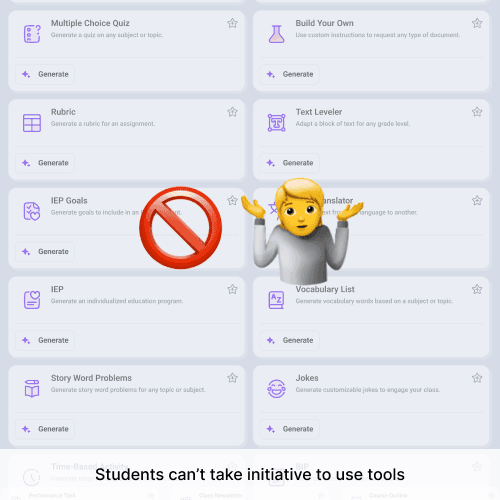Screen dimensions: 500x500
Task: Click 'Generate a quiz on any subject or topic.'
Action: pos(107,35)
